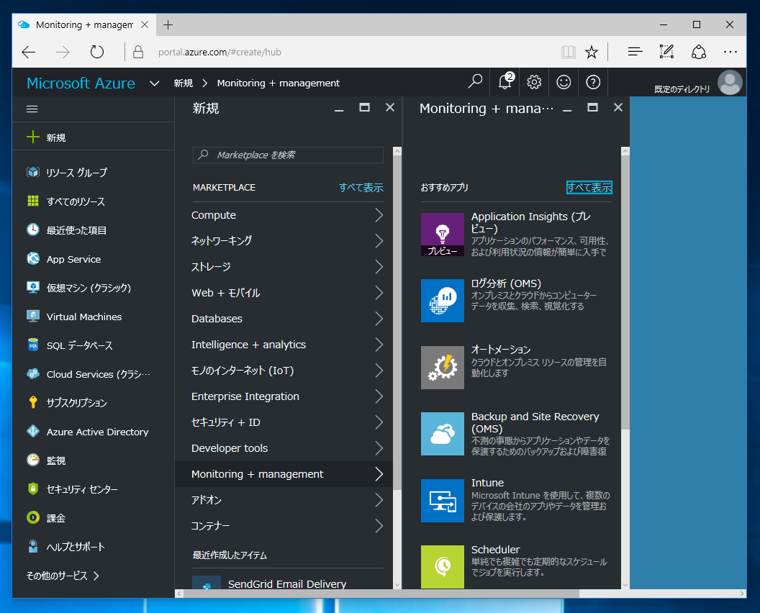
Task: Open Edge web note icon
Action: pos(666,51)
